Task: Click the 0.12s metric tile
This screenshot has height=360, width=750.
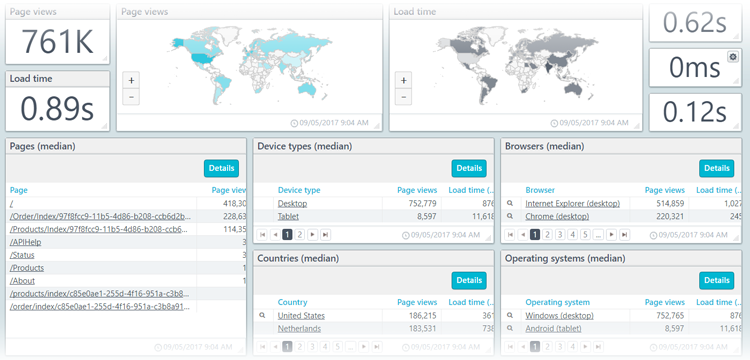Action: click(x=695, y=112)
